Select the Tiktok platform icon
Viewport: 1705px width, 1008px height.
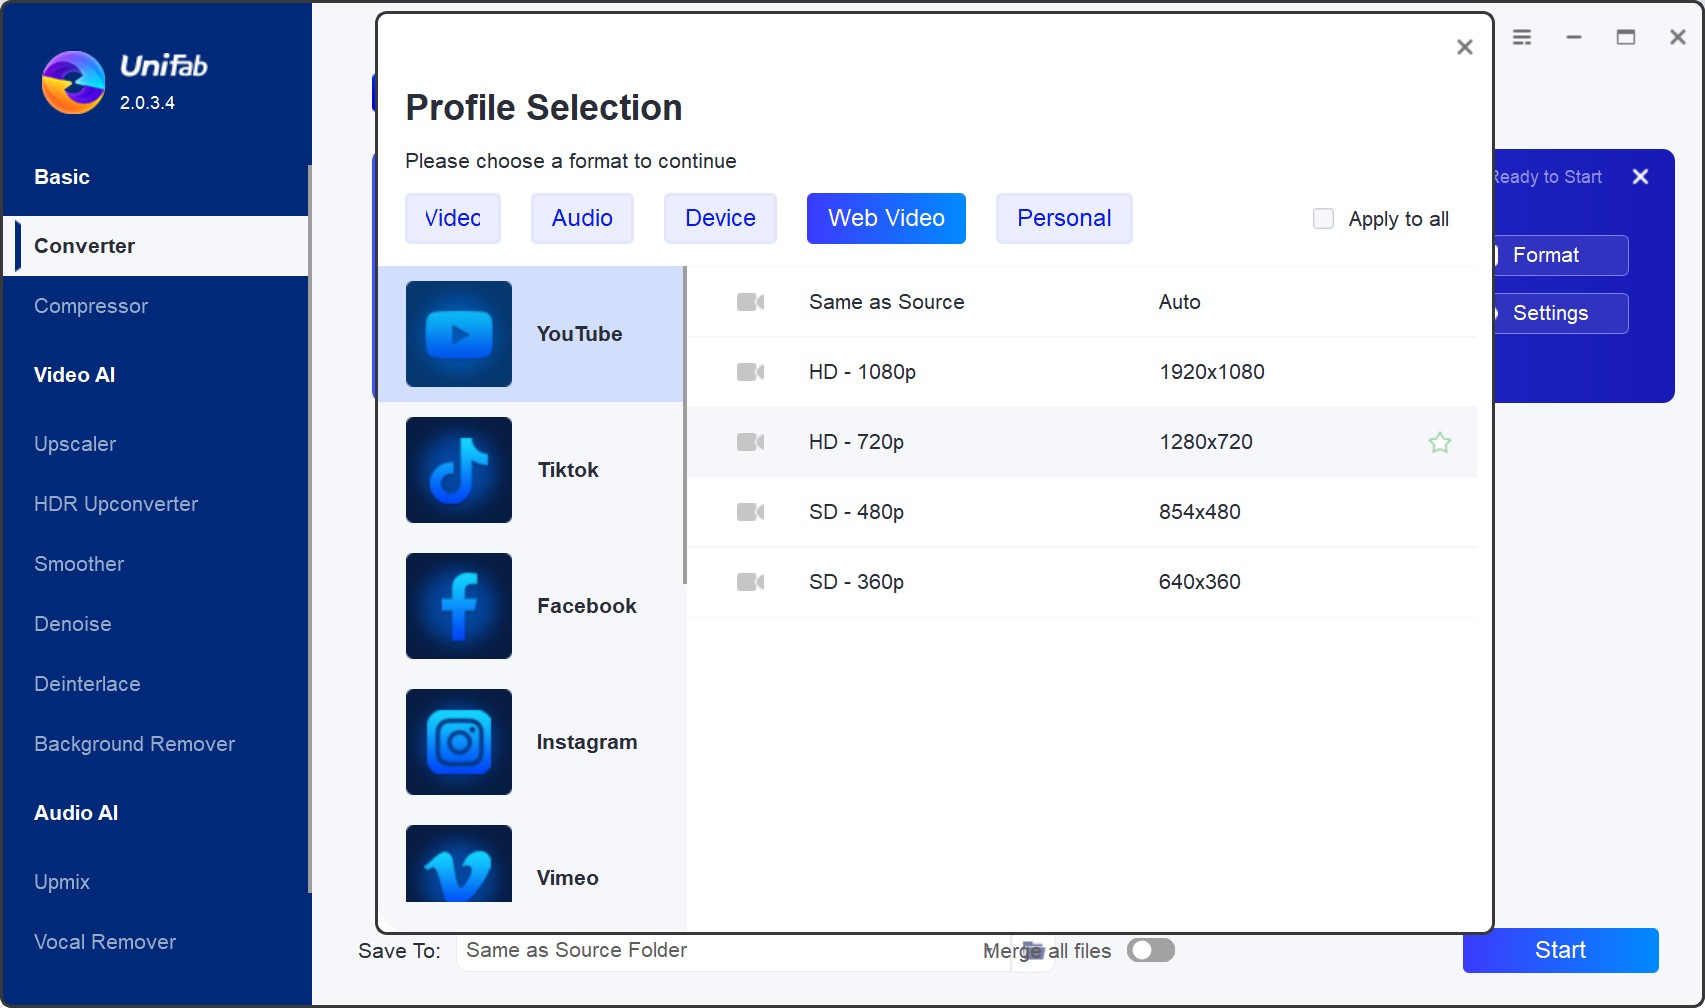[459, 470]
